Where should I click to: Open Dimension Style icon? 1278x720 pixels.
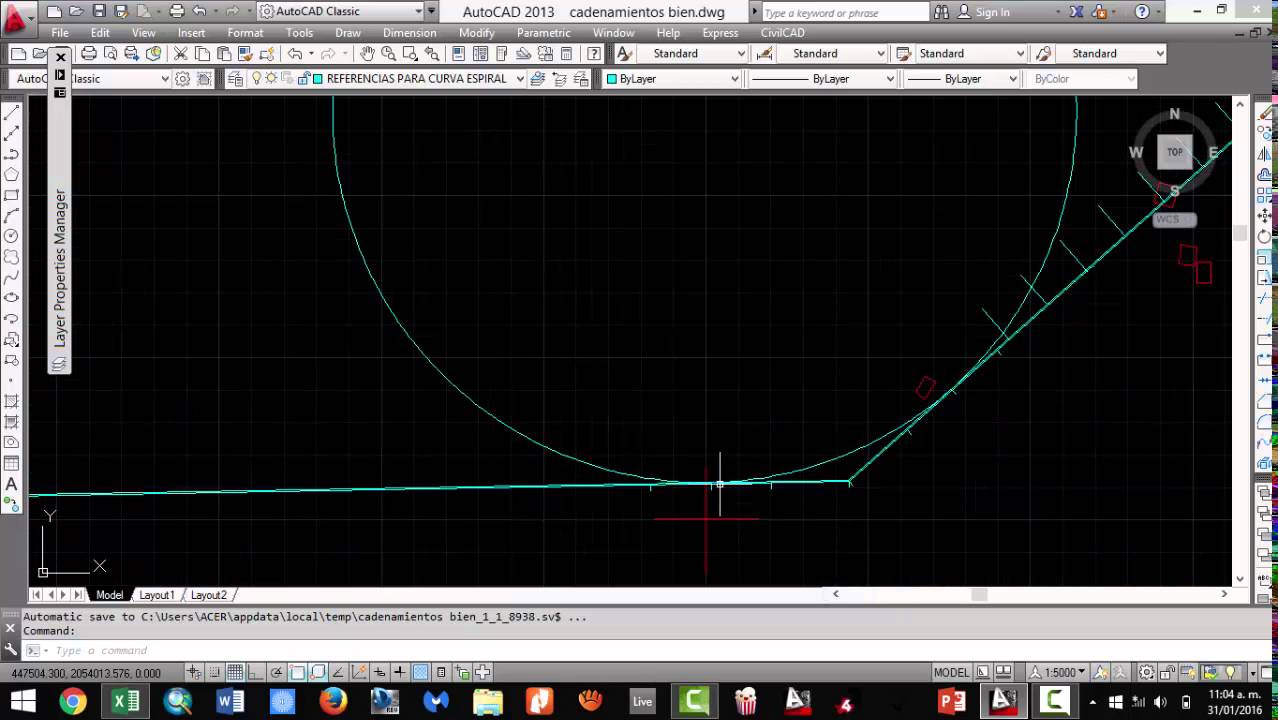[x=765, y=54]
